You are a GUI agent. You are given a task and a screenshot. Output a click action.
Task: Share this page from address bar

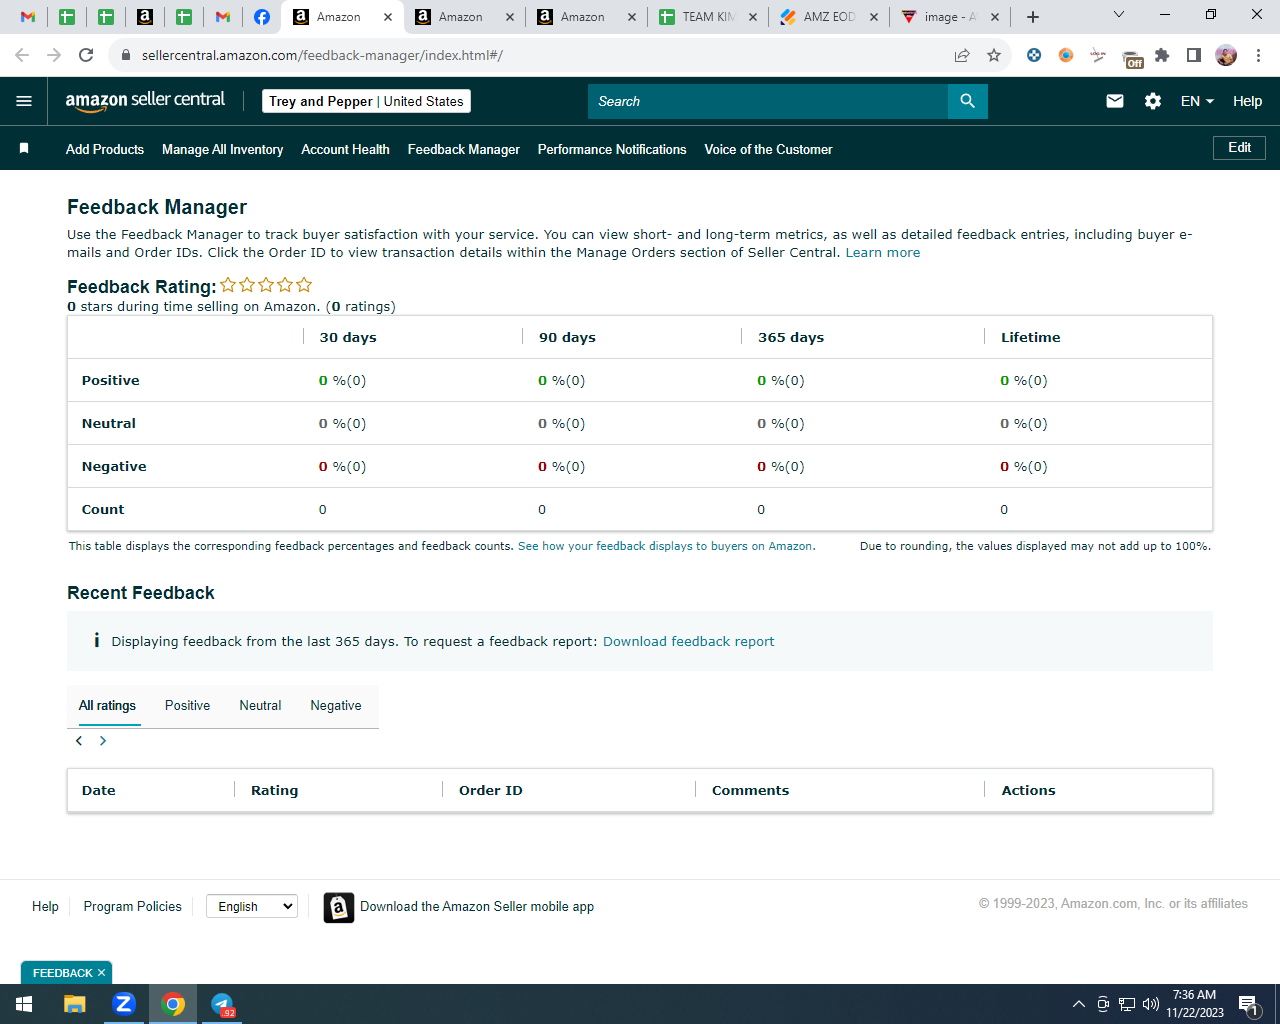coord(962,55)
